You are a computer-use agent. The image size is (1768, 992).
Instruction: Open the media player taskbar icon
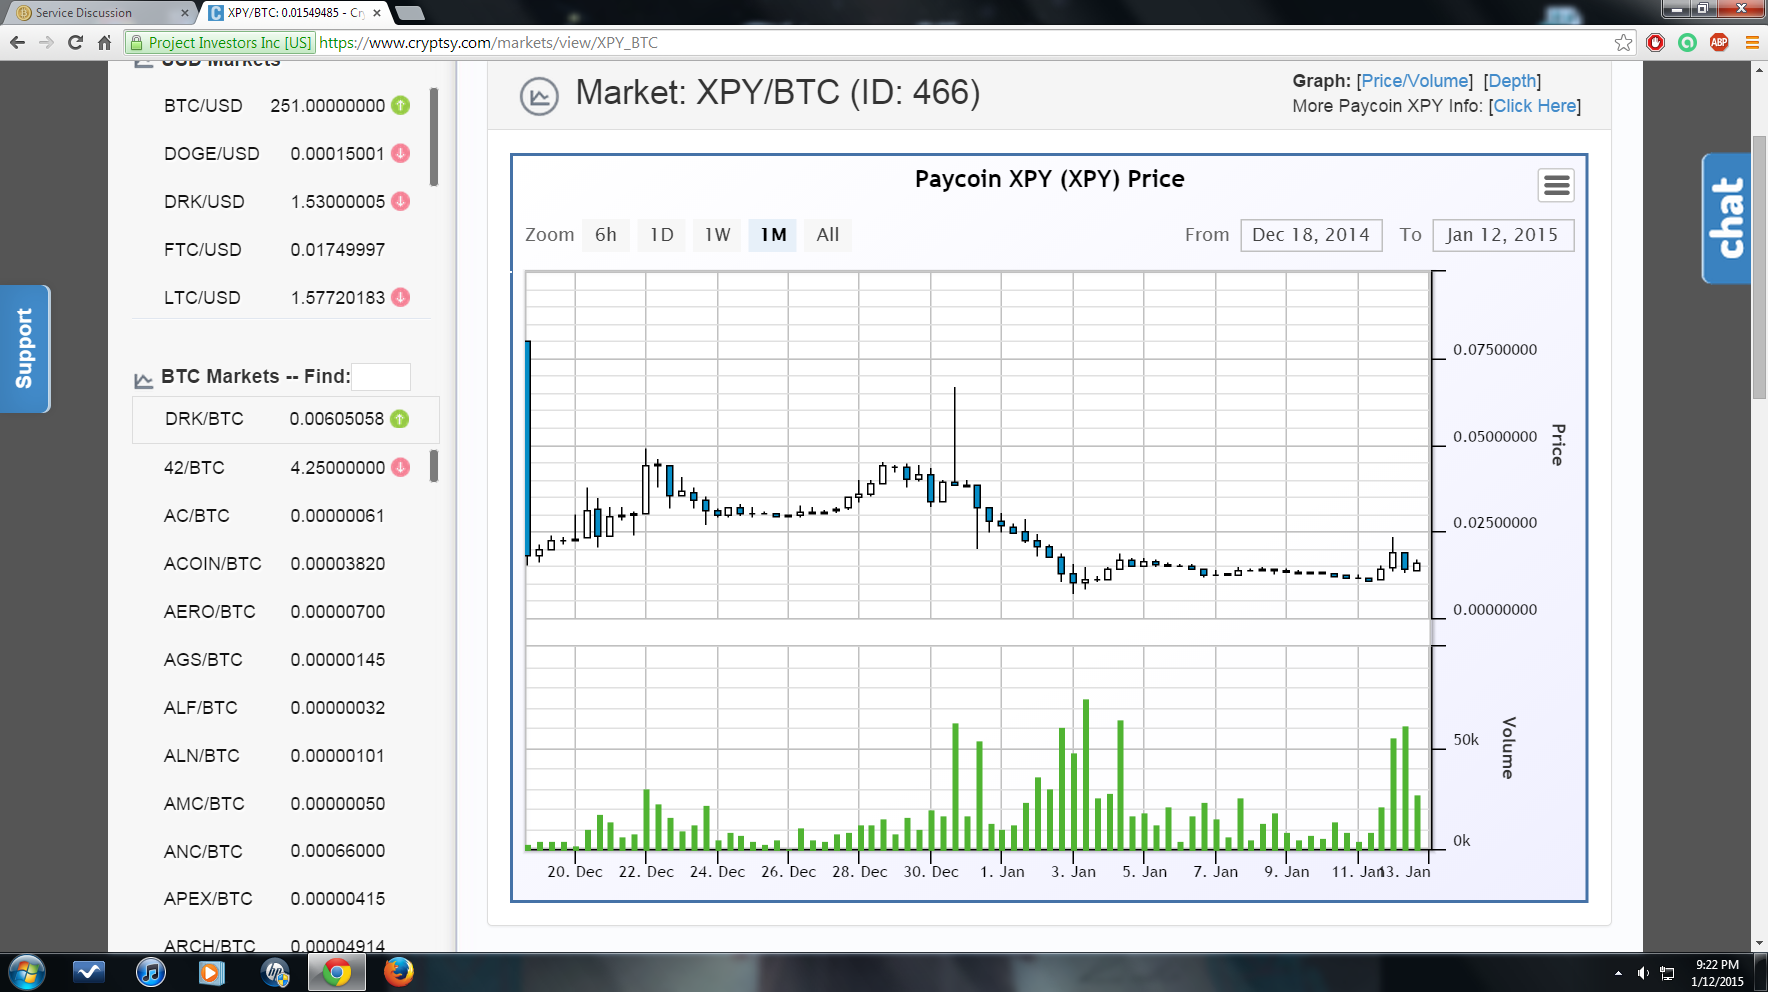212,972
